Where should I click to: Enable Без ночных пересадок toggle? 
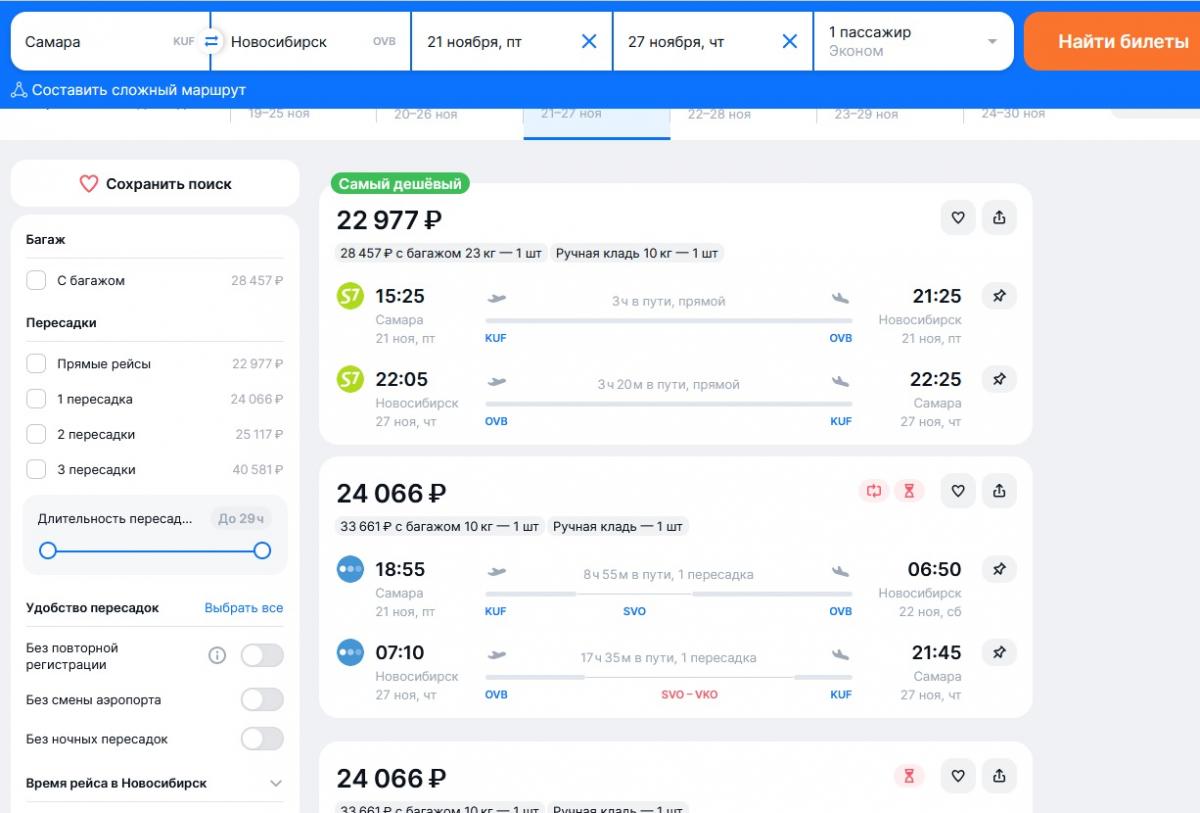(262, 739)
